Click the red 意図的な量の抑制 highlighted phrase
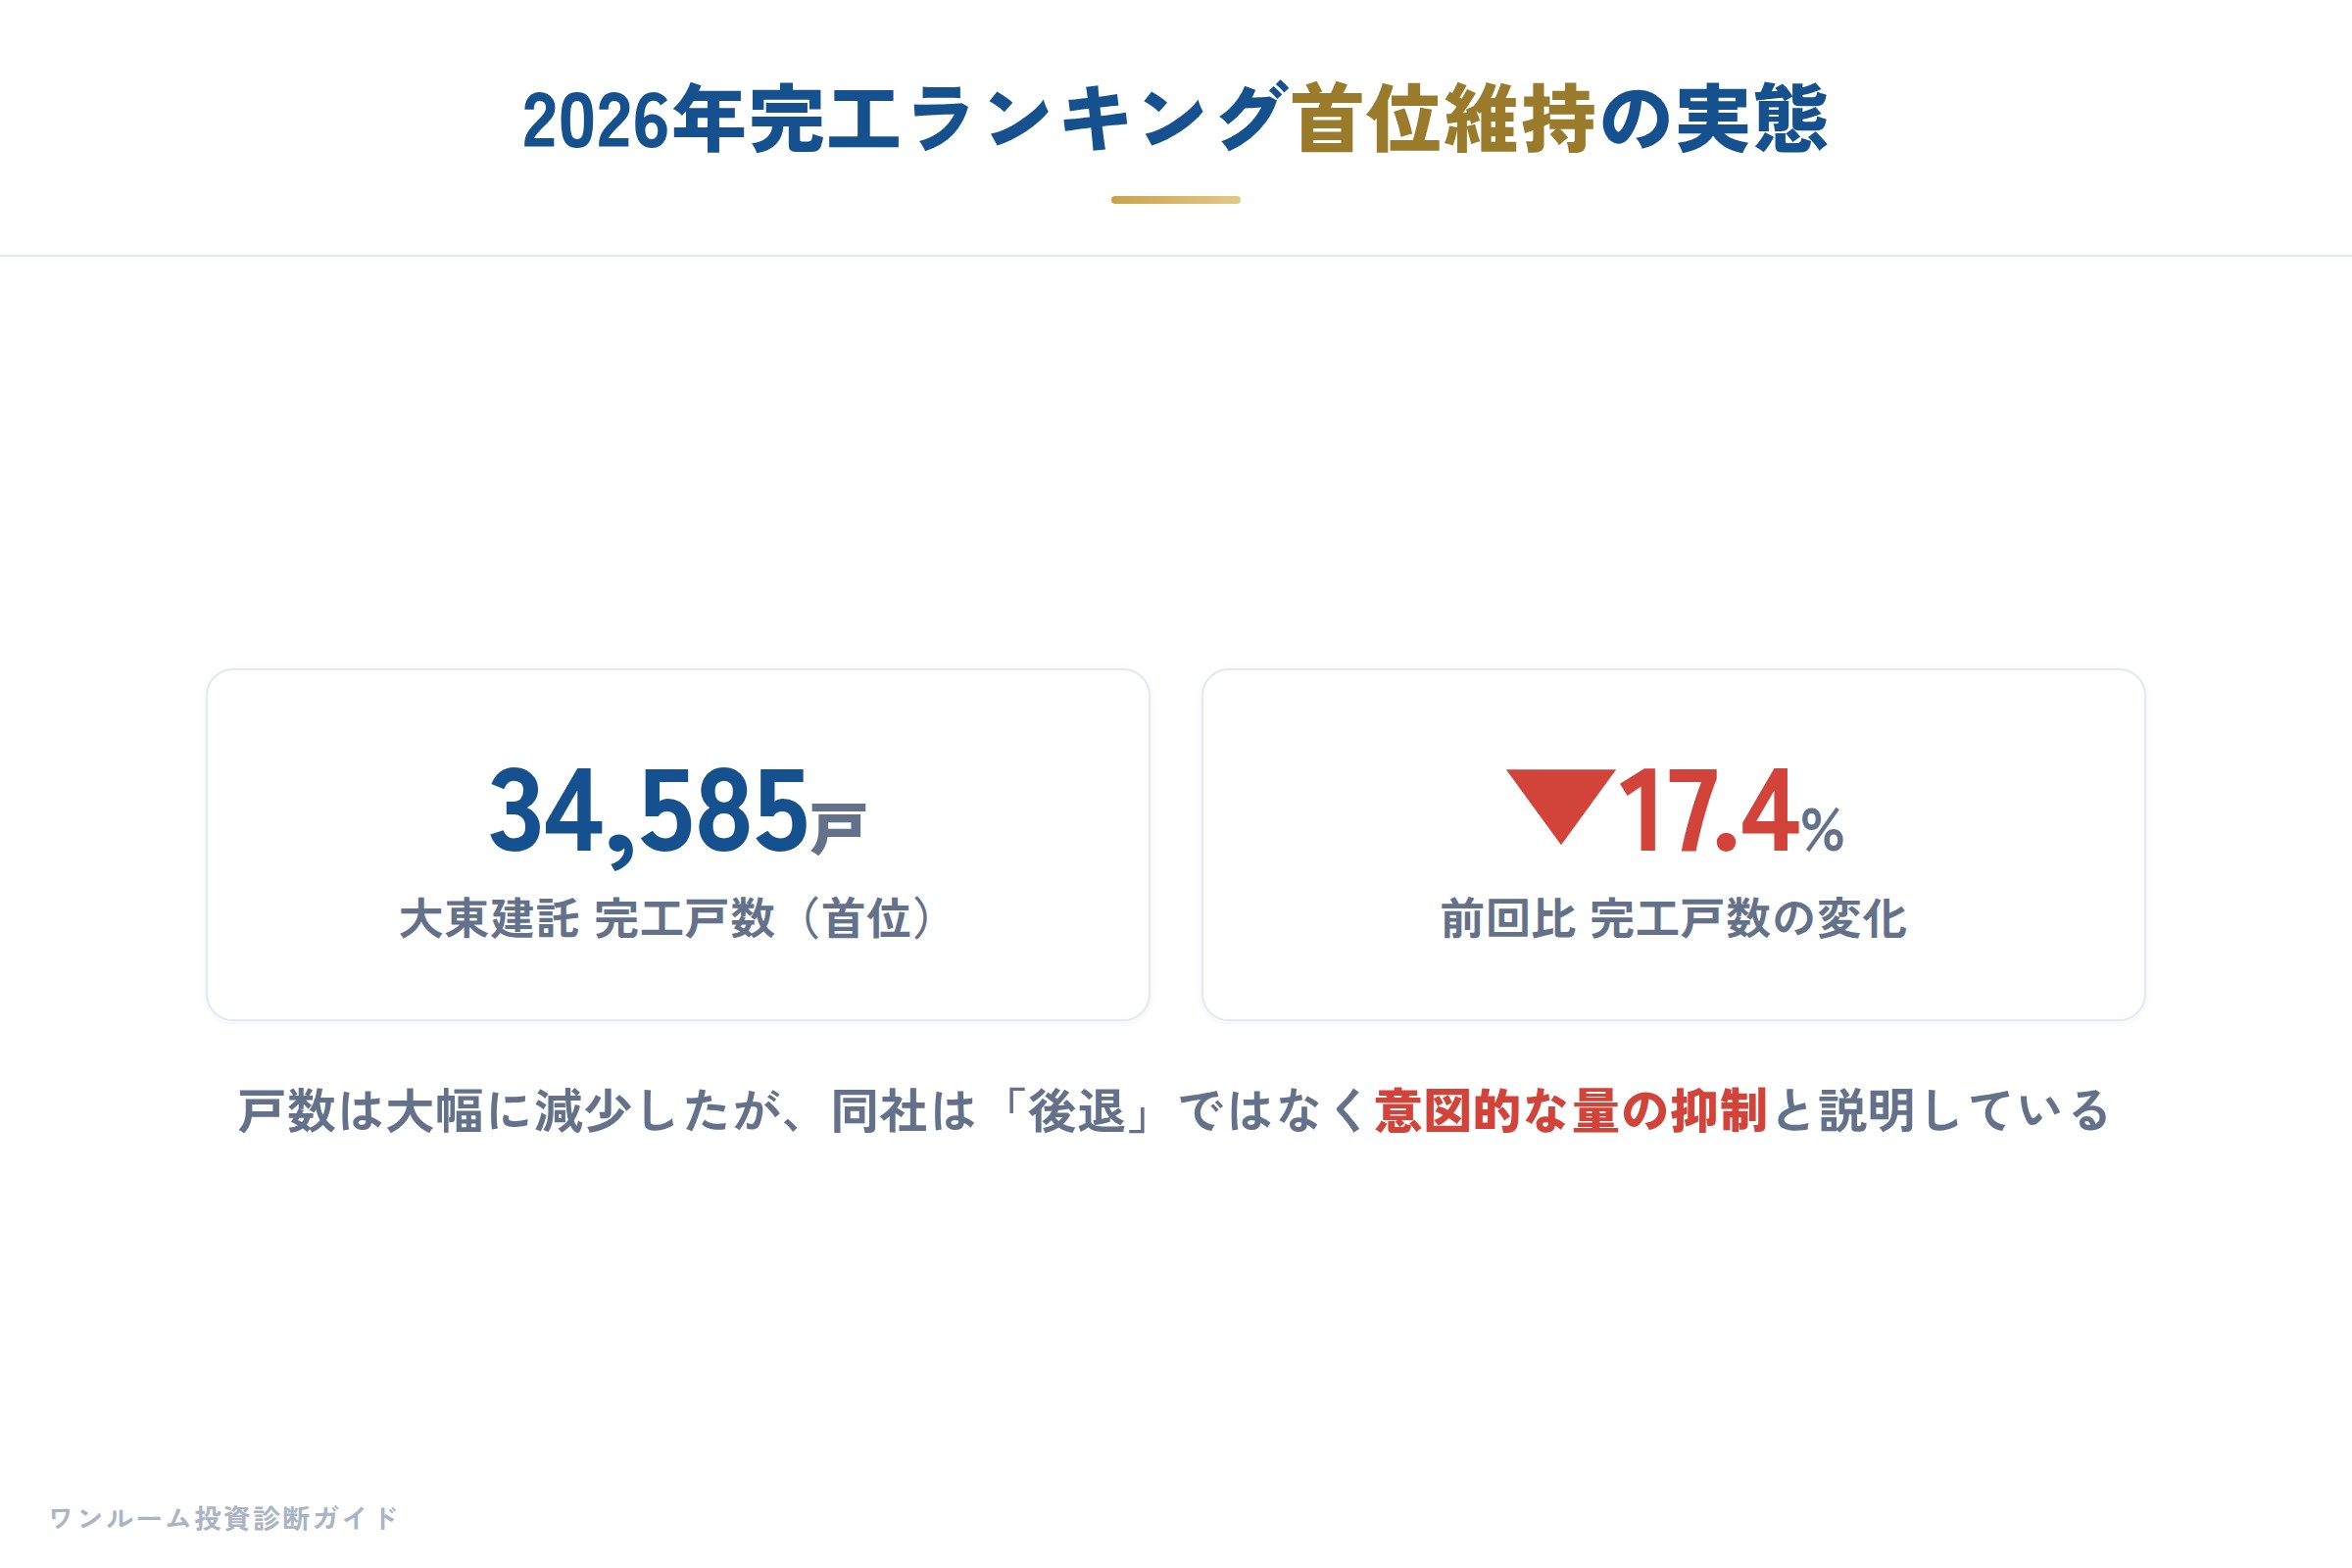The width and height of the screenshot is (2352, 1568). tap(1571, 1111)
